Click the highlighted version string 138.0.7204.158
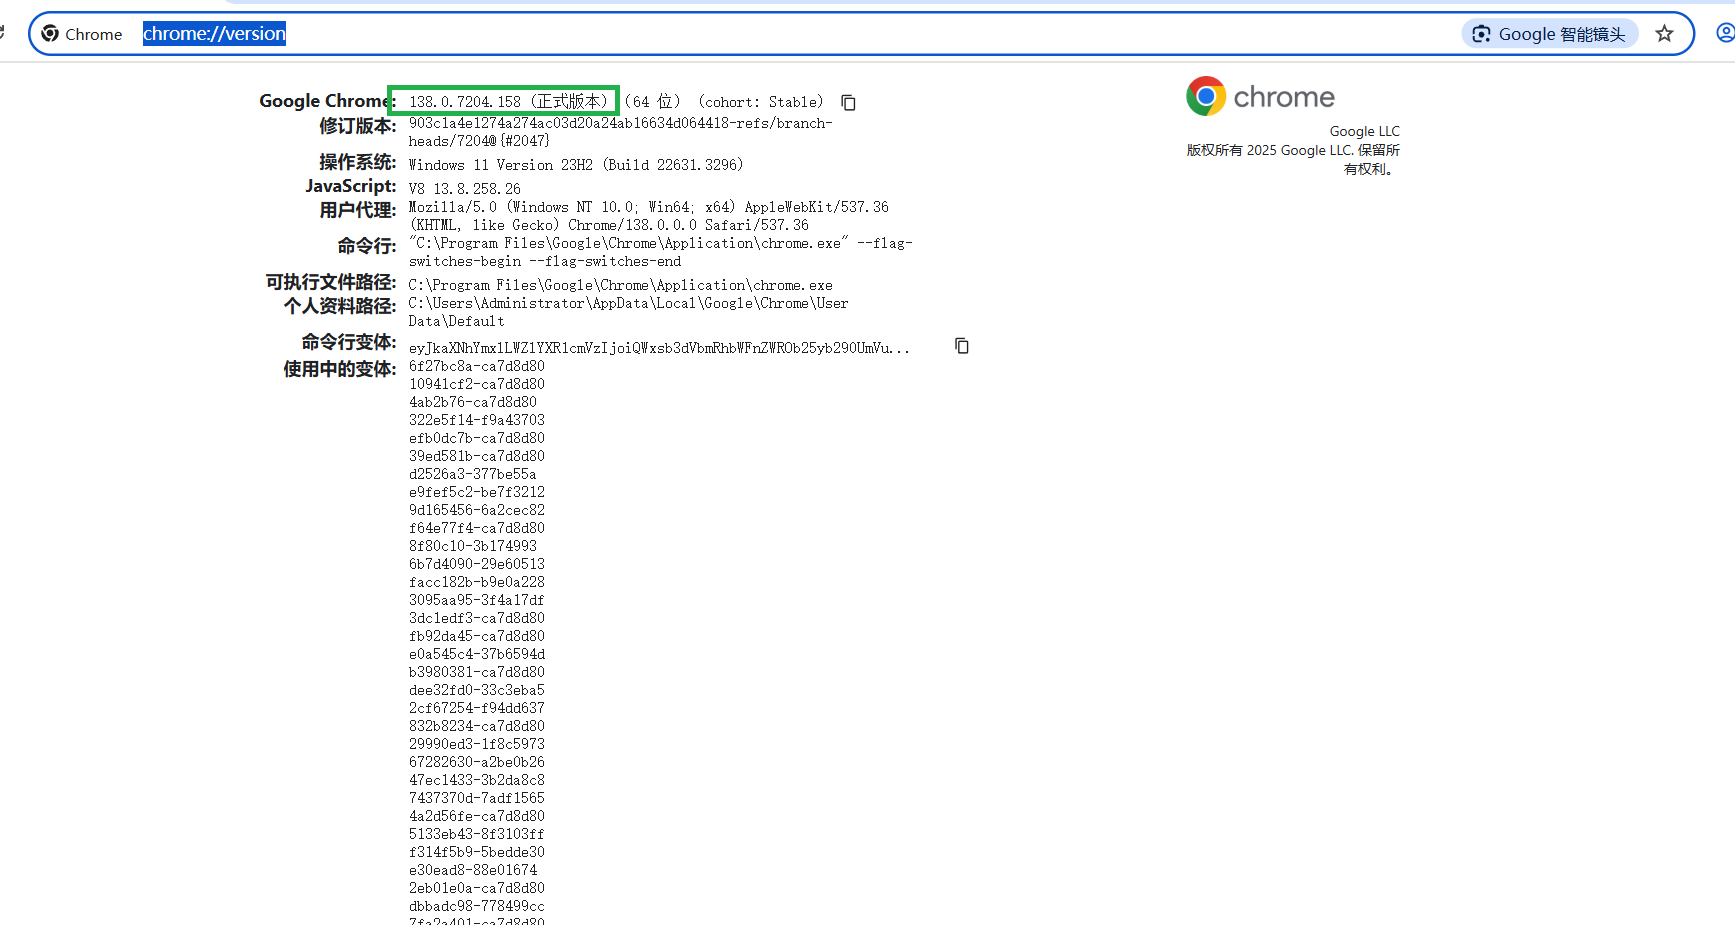The image size is (1735, 925). coord(508,100)
